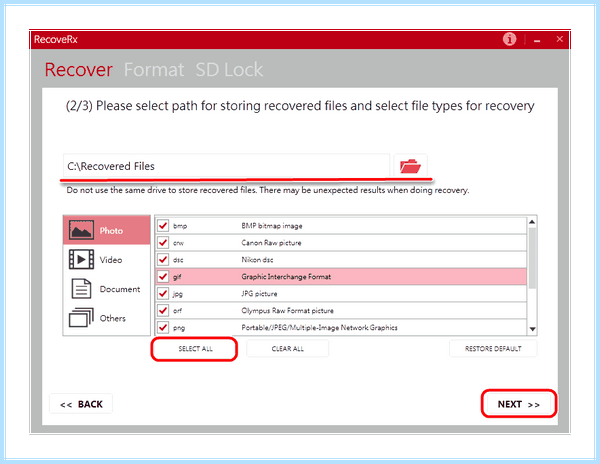Viewport: 600px width, 464px height.
Task: Toggle the jpg checkbox
Action: point(163,293)
